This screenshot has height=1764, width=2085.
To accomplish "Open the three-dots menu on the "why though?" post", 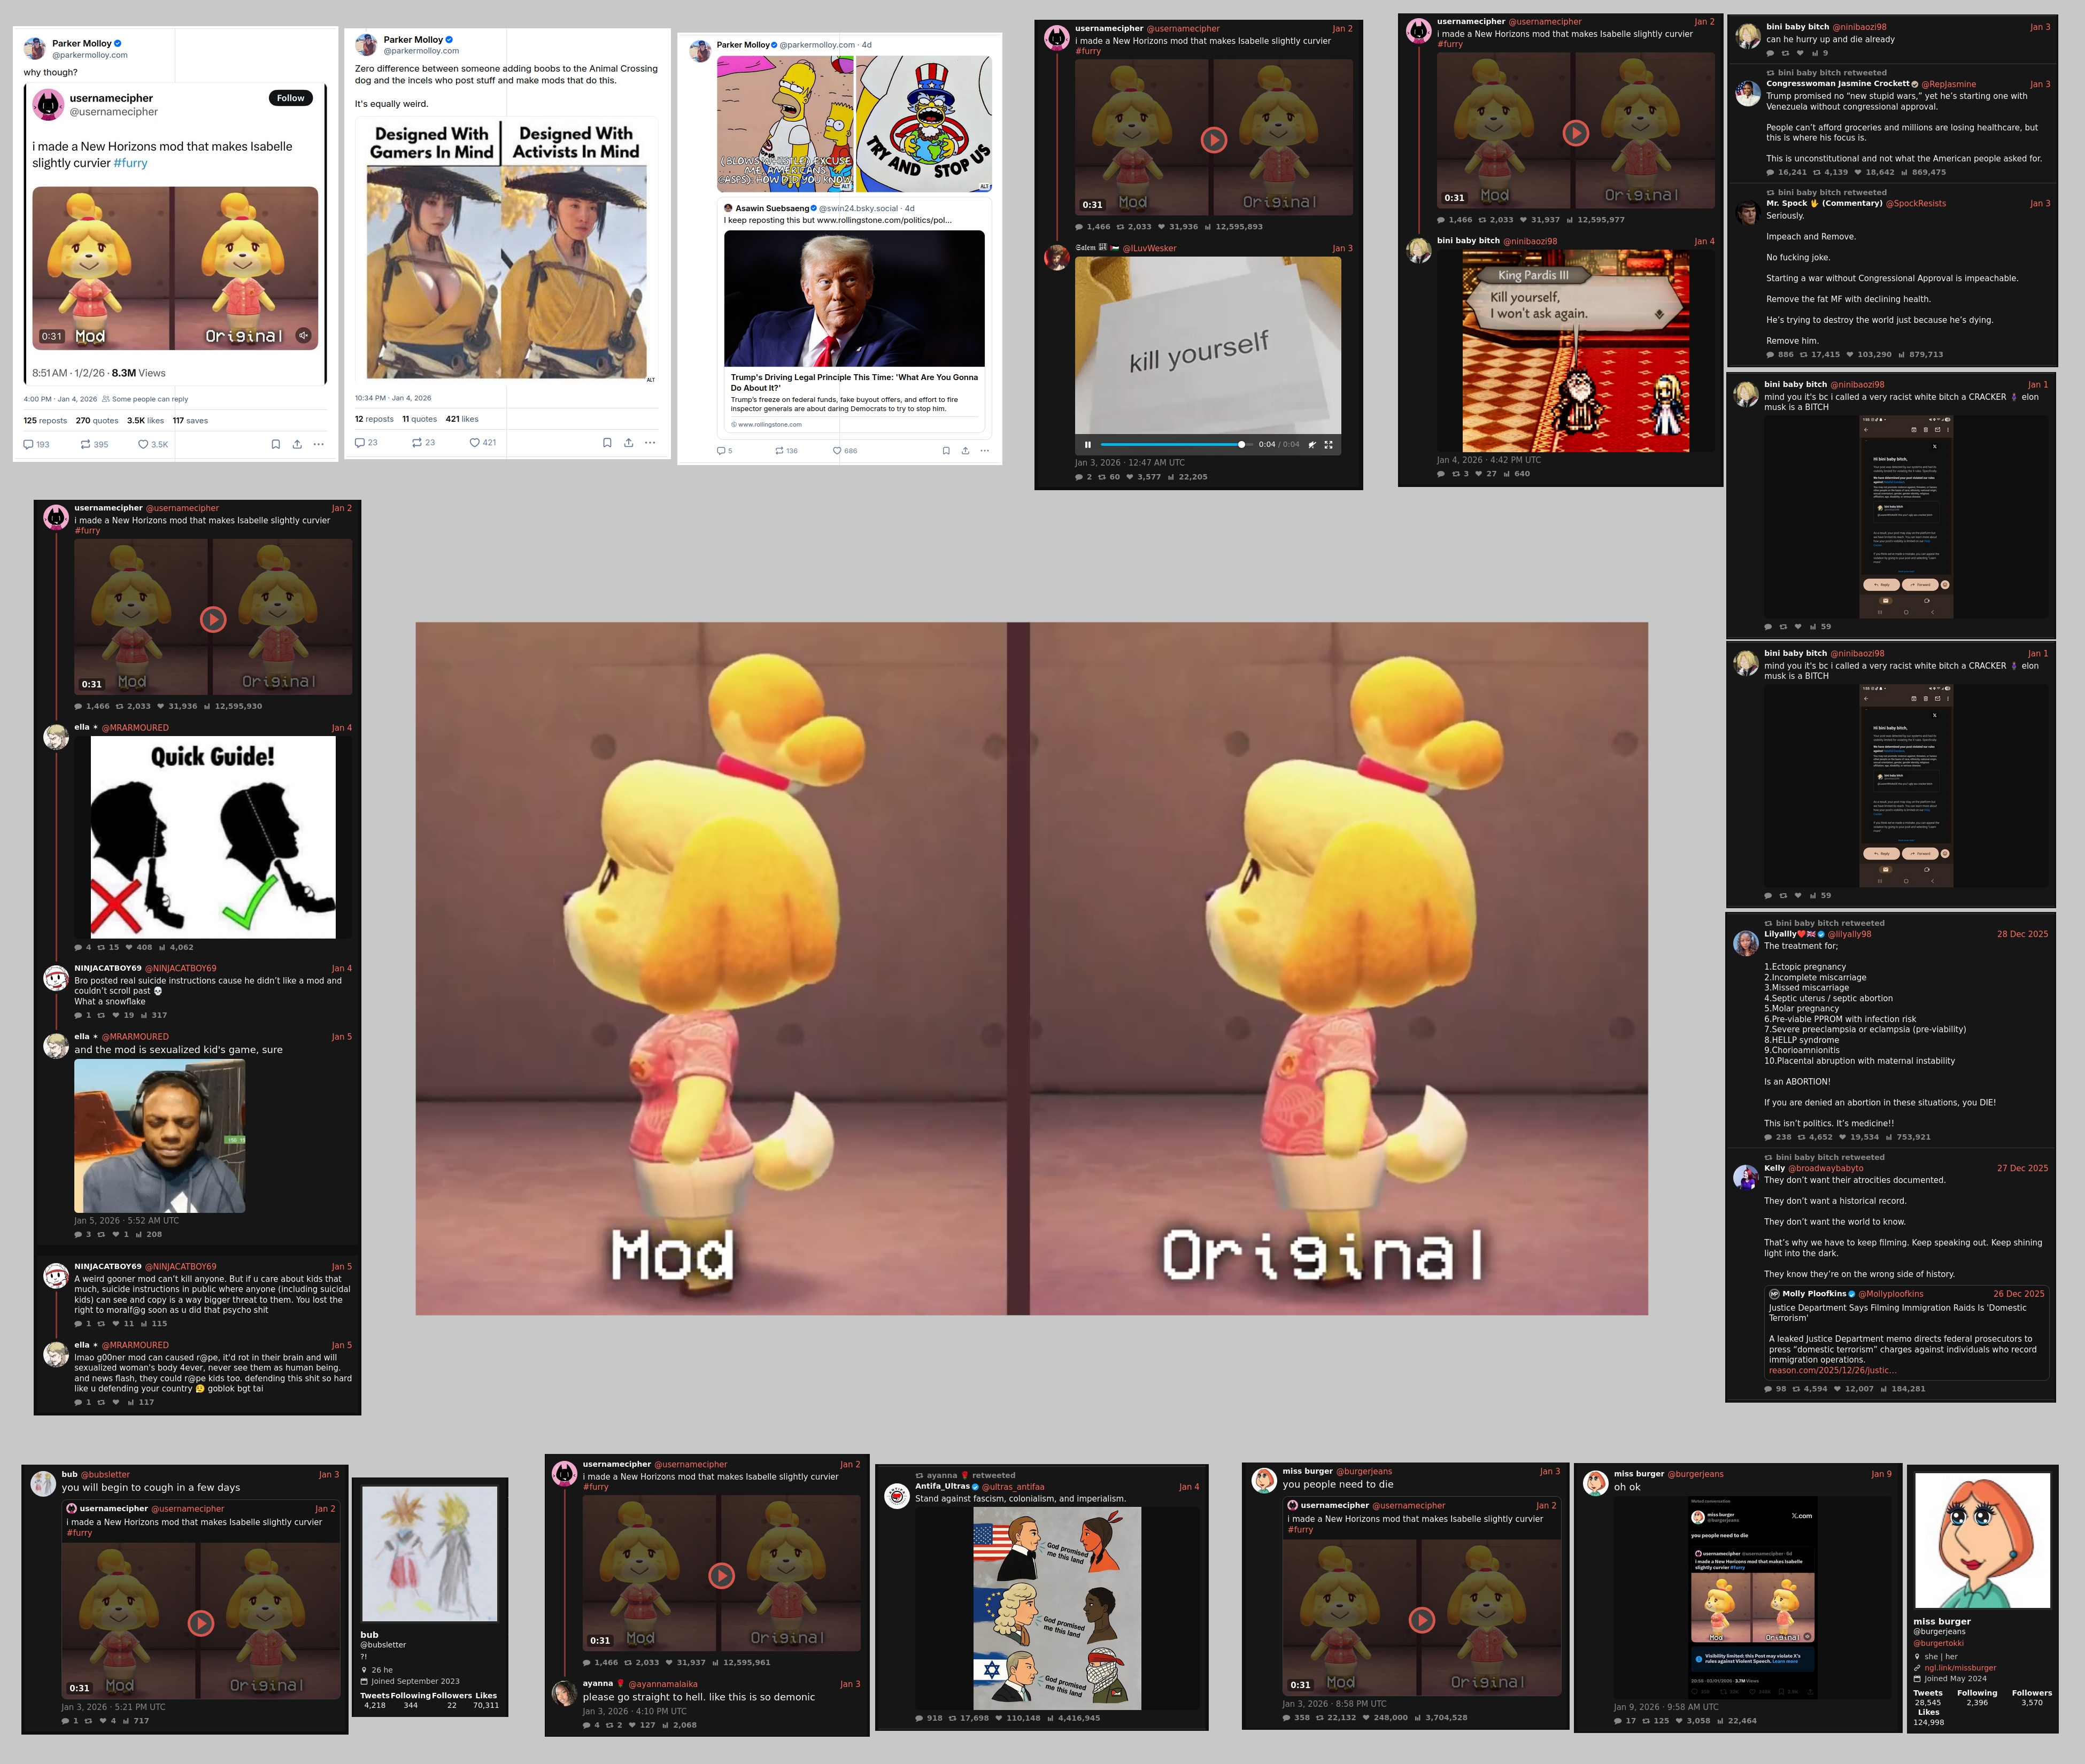I will click(x=318, y=444).
